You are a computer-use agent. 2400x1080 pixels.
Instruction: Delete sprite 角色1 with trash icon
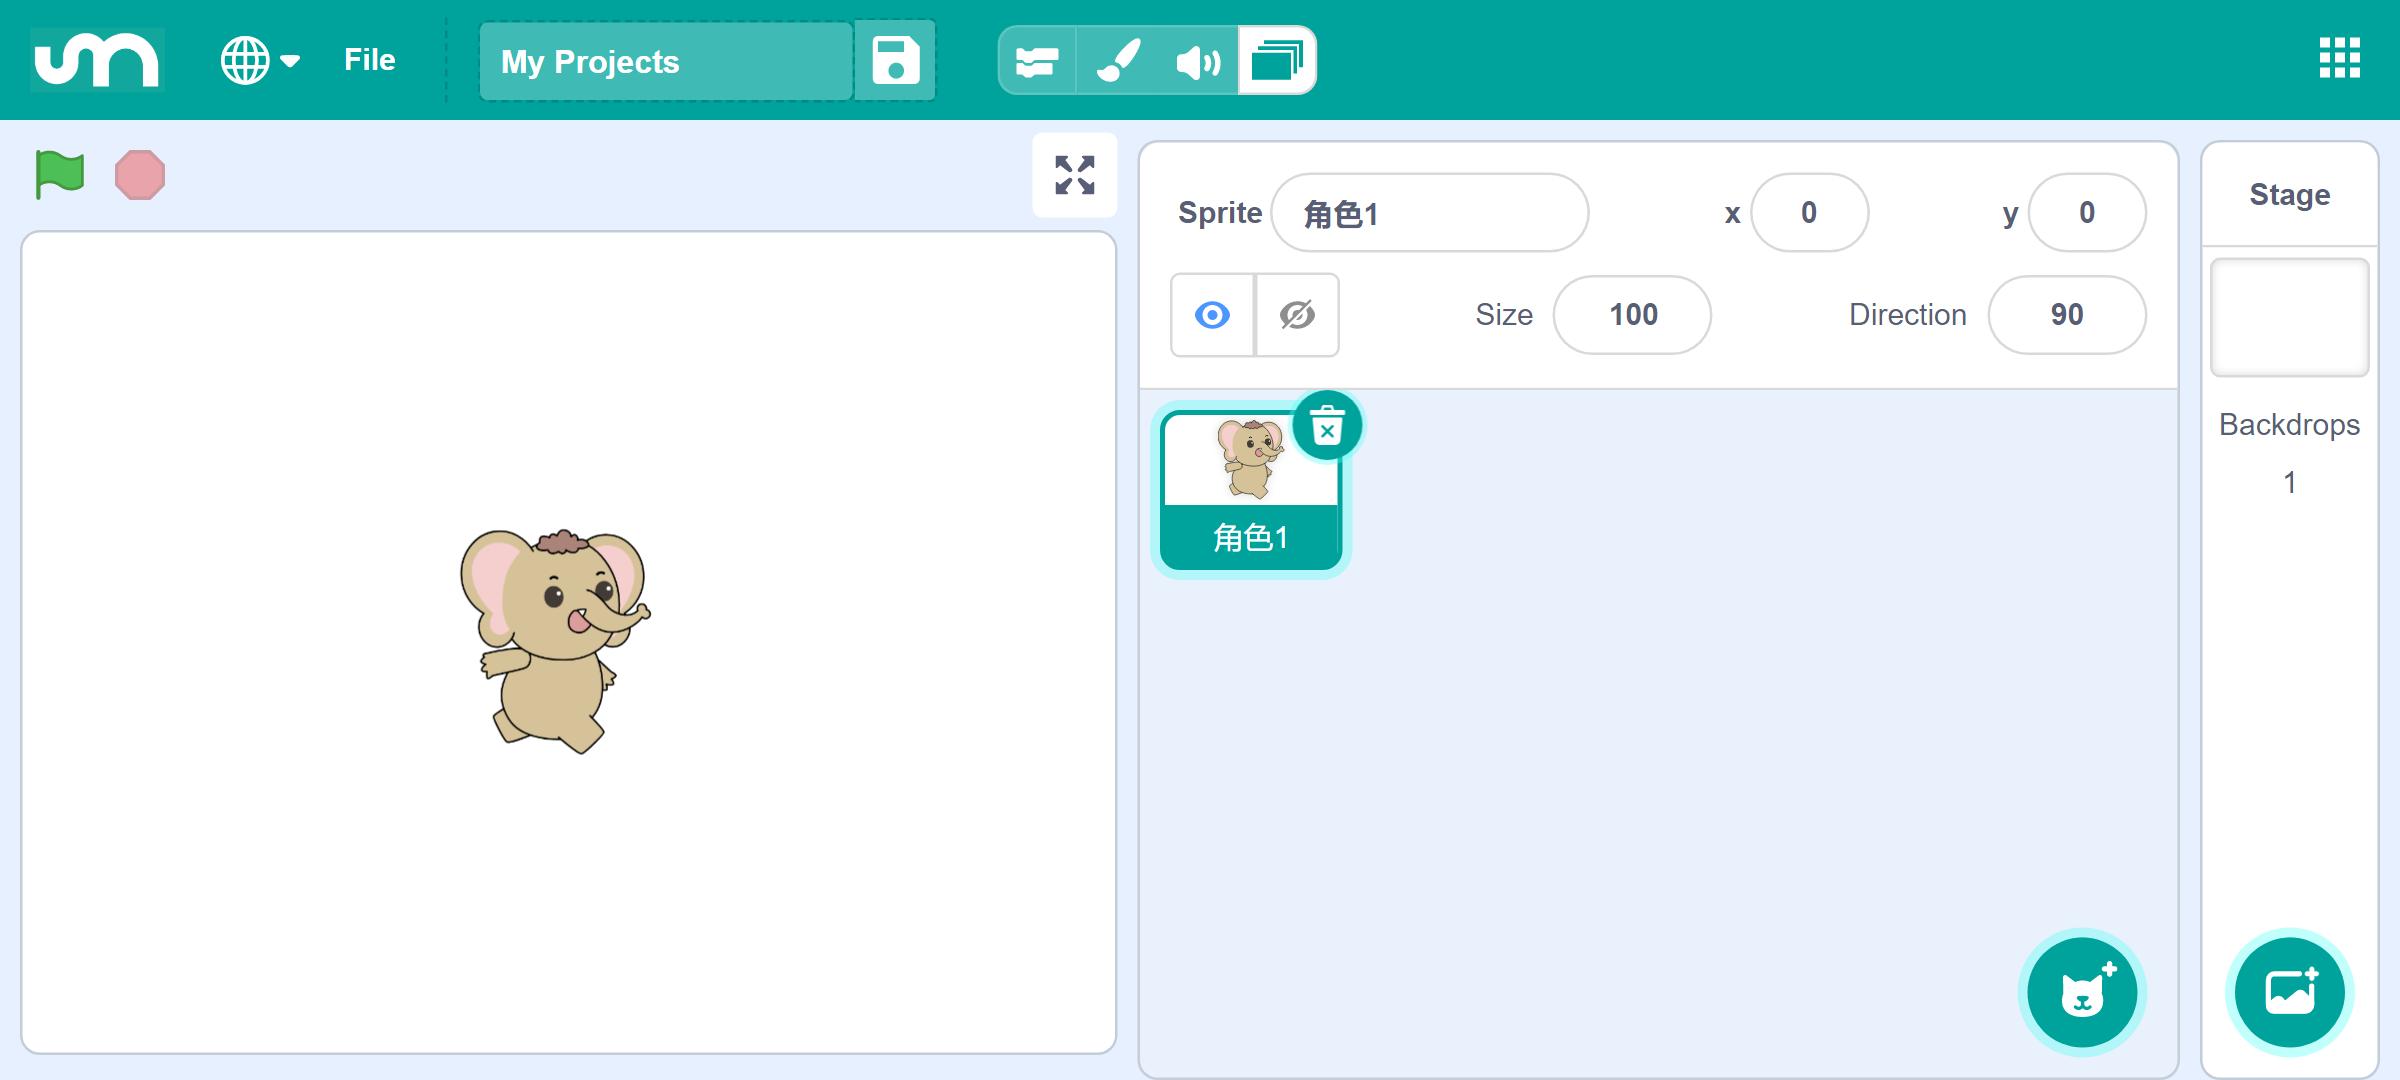pyautogui.click(x=1327, y=425)
